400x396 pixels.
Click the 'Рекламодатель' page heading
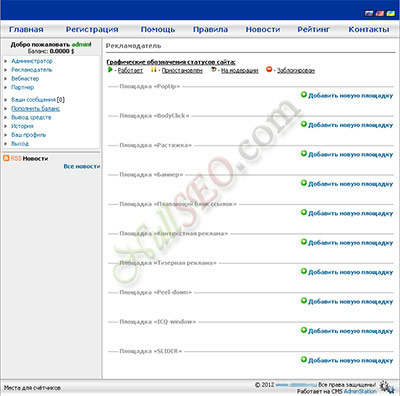(x=133, y=46)
